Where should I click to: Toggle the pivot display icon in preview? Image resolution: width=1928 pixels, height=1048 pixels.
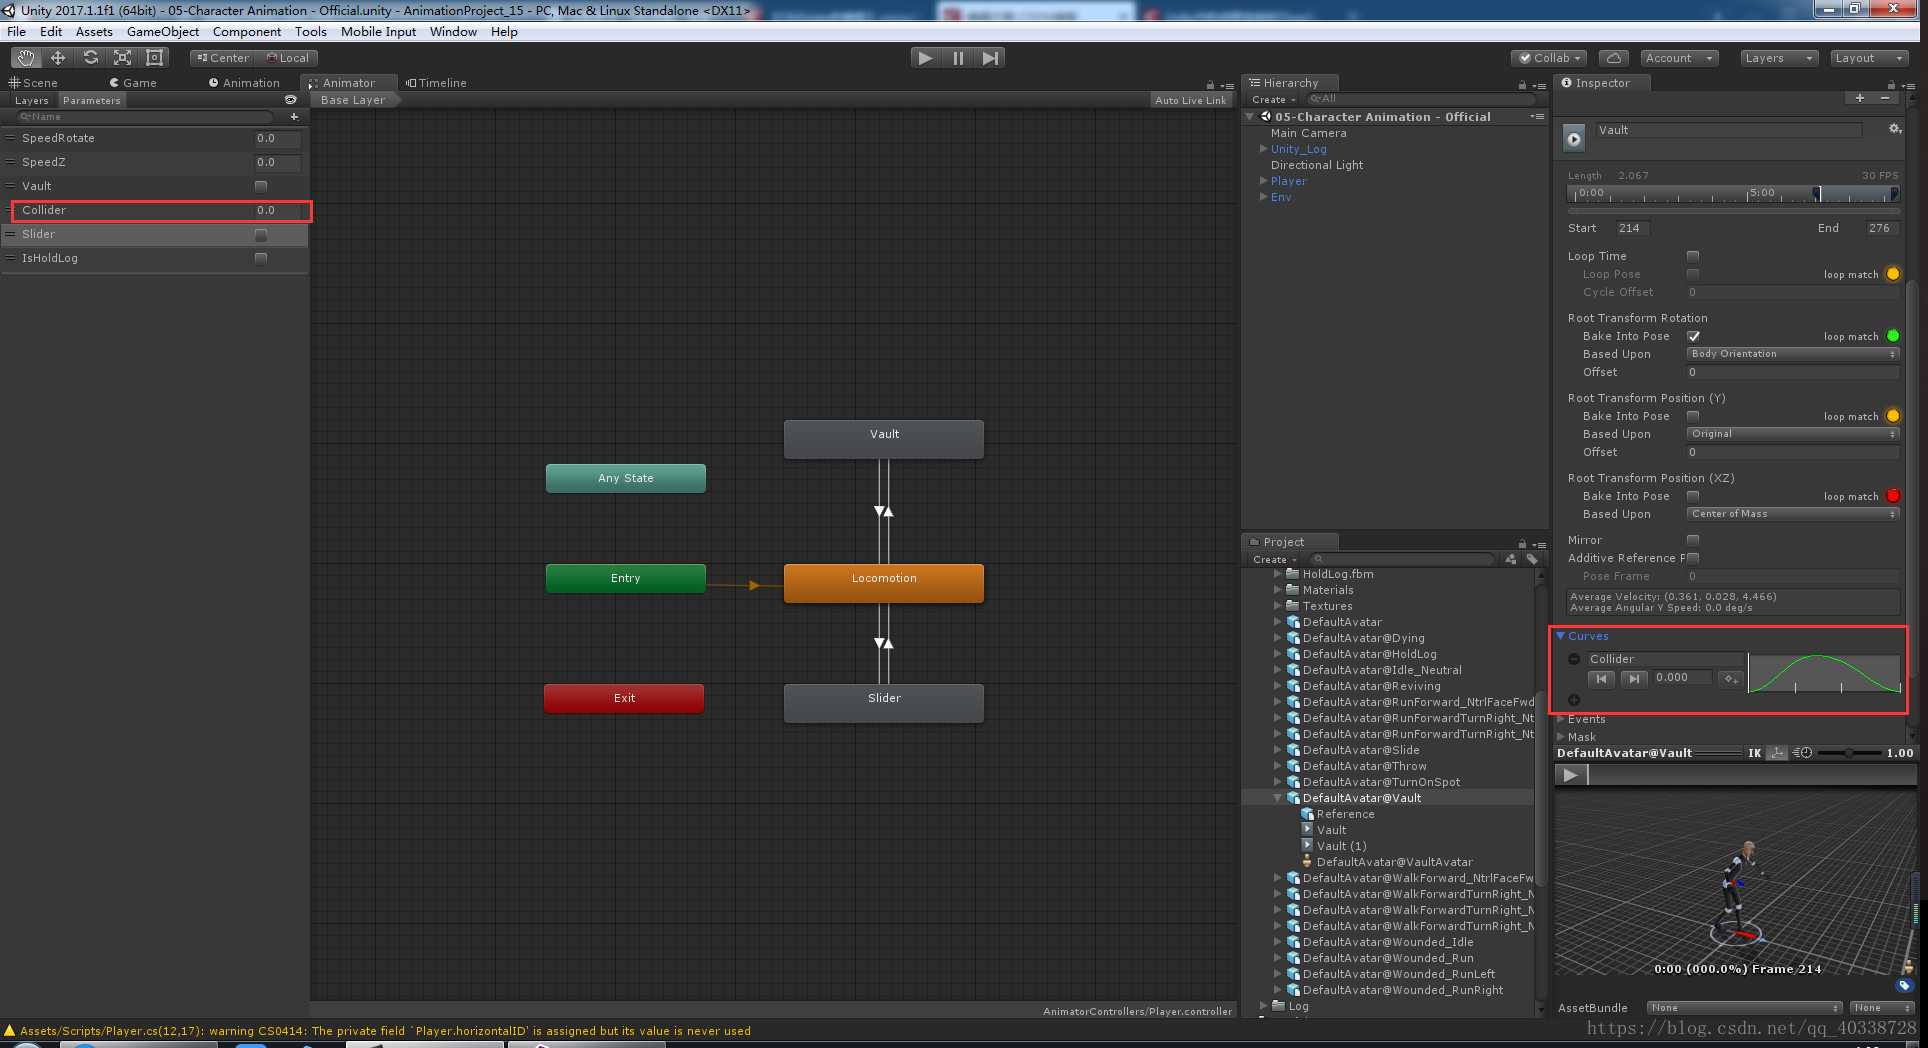click(x=1777, y=753)
